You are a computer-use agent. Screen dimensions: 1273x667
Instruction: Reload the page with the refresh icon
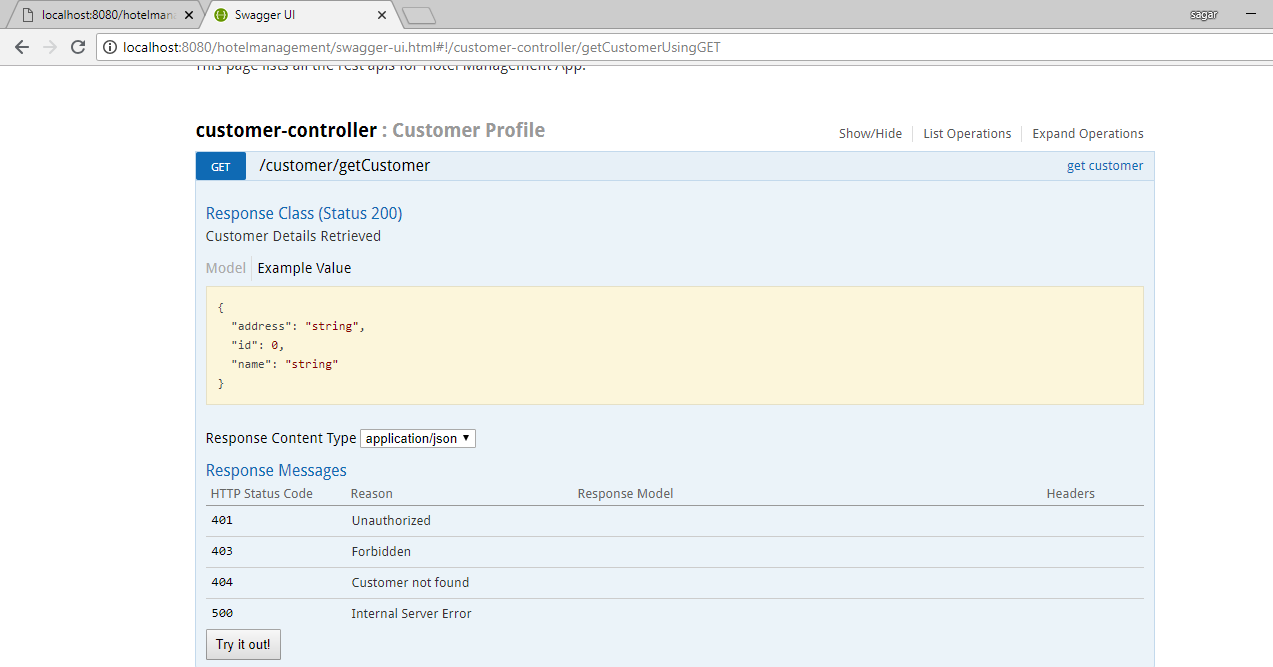click(78, 47)
